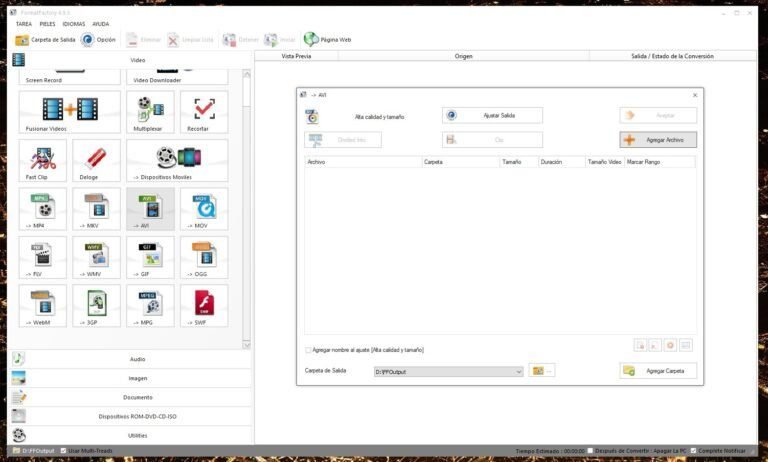Open the Delogo tool
The height and width of the screenshot is (462, 768).
(96, 160)
